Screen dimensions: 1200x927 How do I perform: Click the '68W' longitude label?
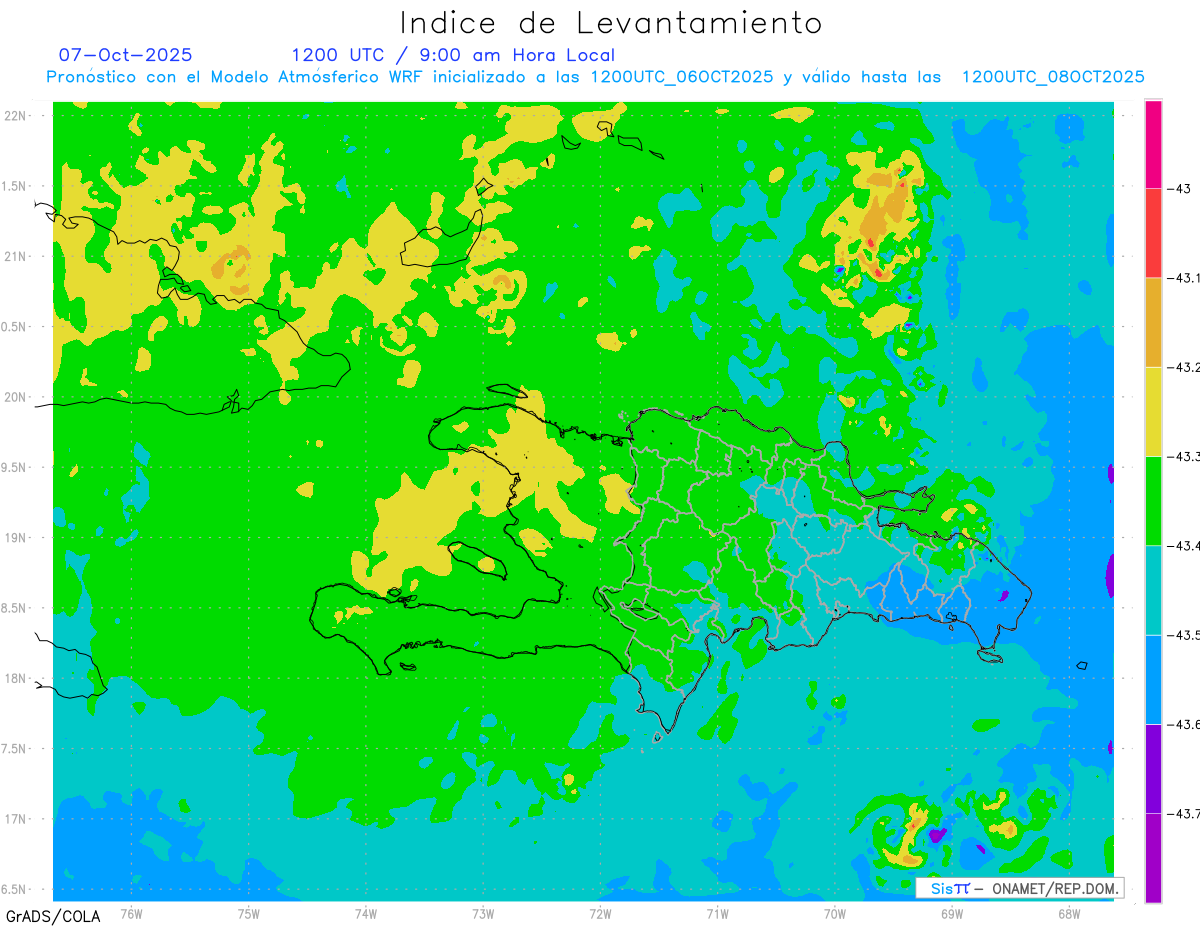coord(1069,913)
